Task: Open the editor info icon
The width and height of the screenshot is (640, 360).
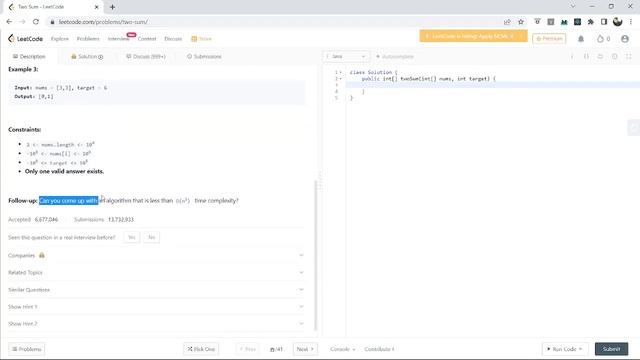Action: tap(572, 56)
